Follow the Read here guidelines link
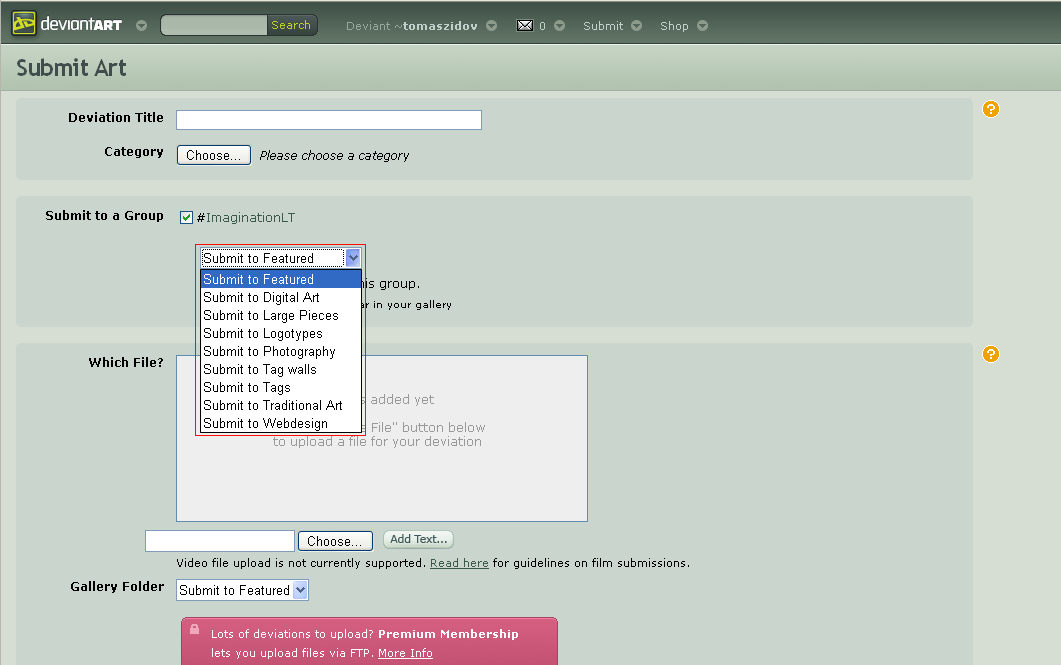 [459, 563]
